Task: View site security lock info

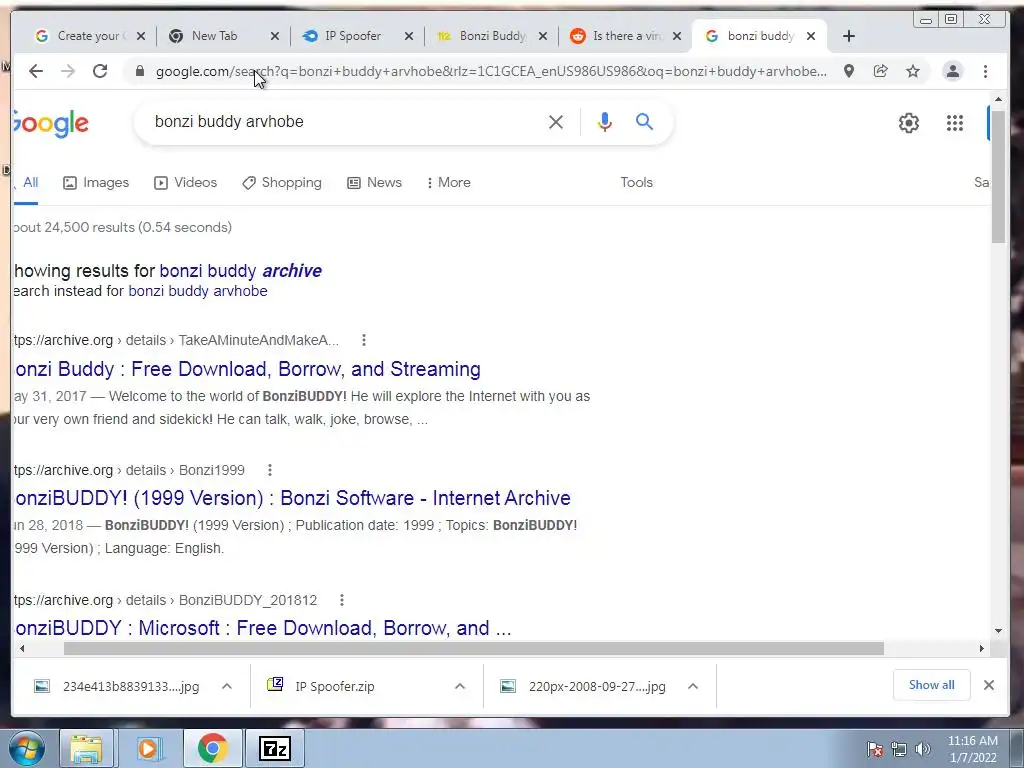Action: tap(139, 71)
